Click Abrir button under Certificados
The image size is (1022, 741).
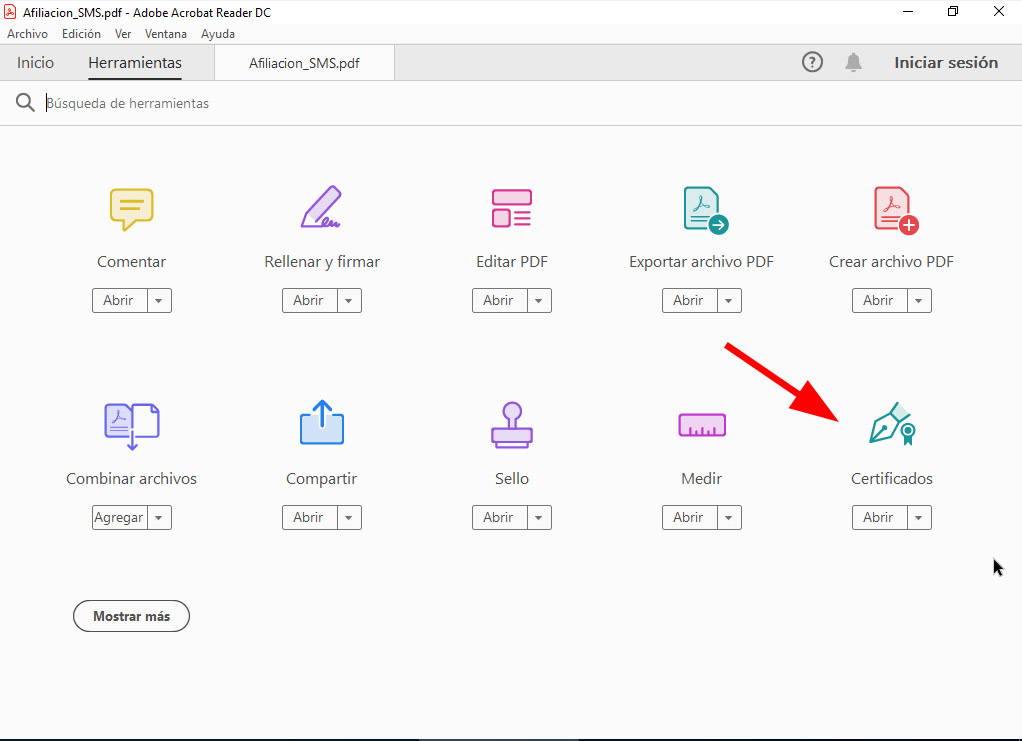coord(880,517)
